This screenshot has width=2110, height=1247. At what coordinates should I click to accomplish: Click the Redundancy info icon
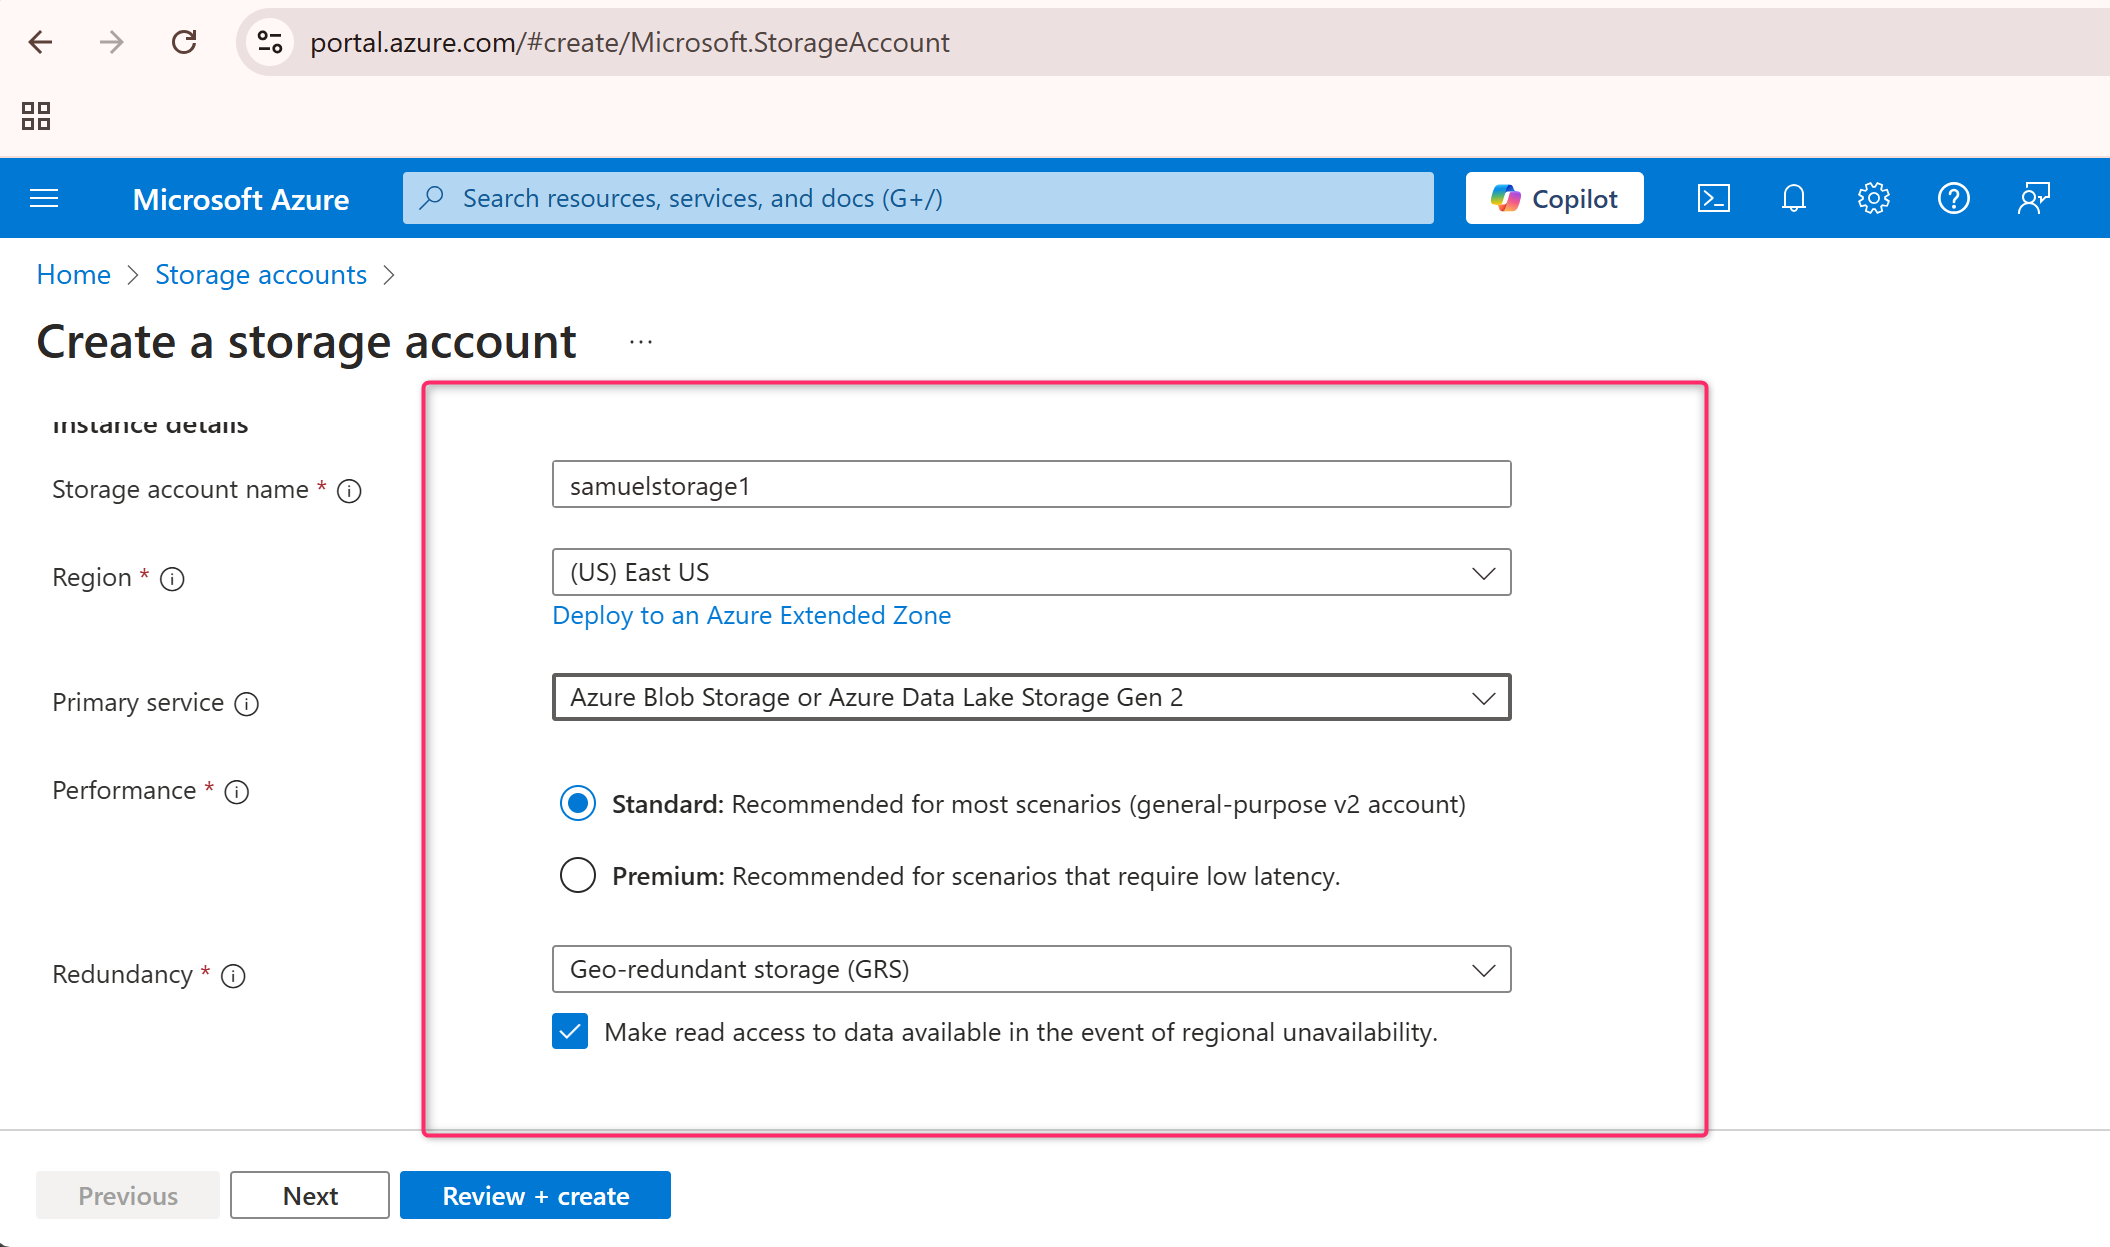(x=233, y=976)
